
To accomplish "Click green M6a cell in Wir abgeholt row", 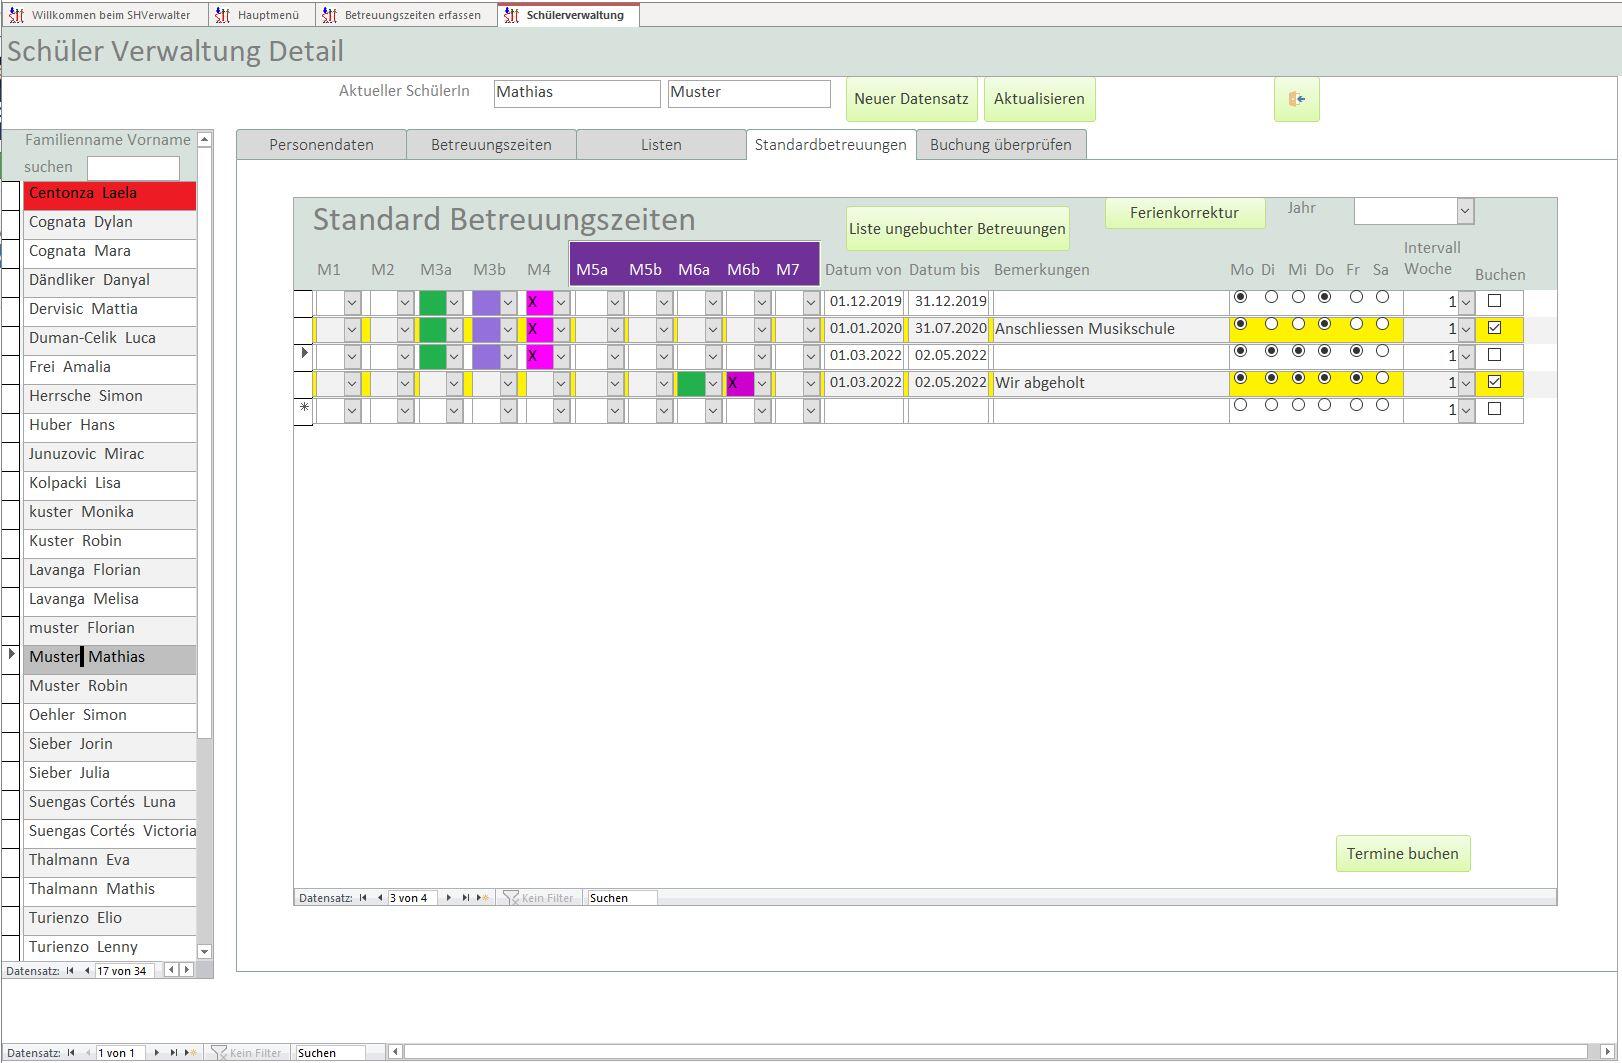I will (691, 383).
